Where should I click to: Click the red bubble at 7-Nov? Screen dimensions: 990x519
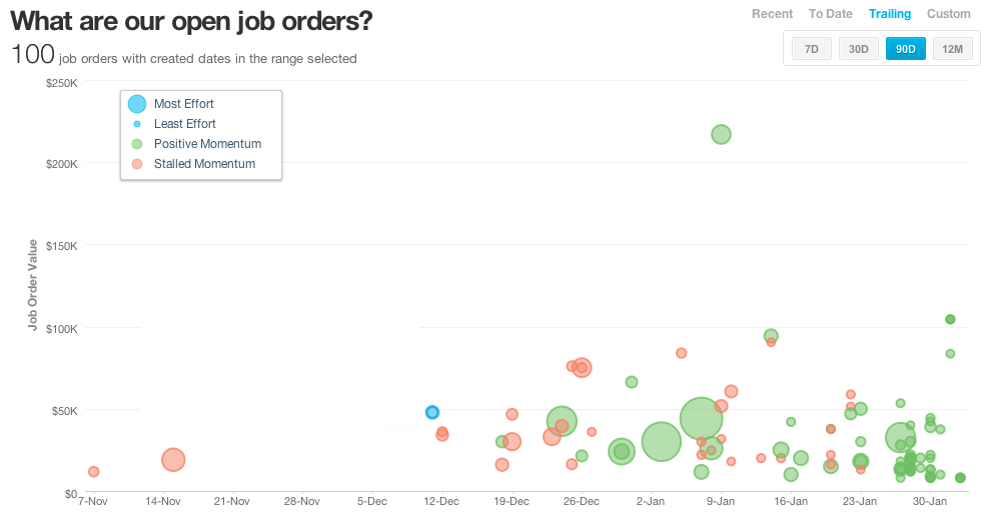click(93, 471)
